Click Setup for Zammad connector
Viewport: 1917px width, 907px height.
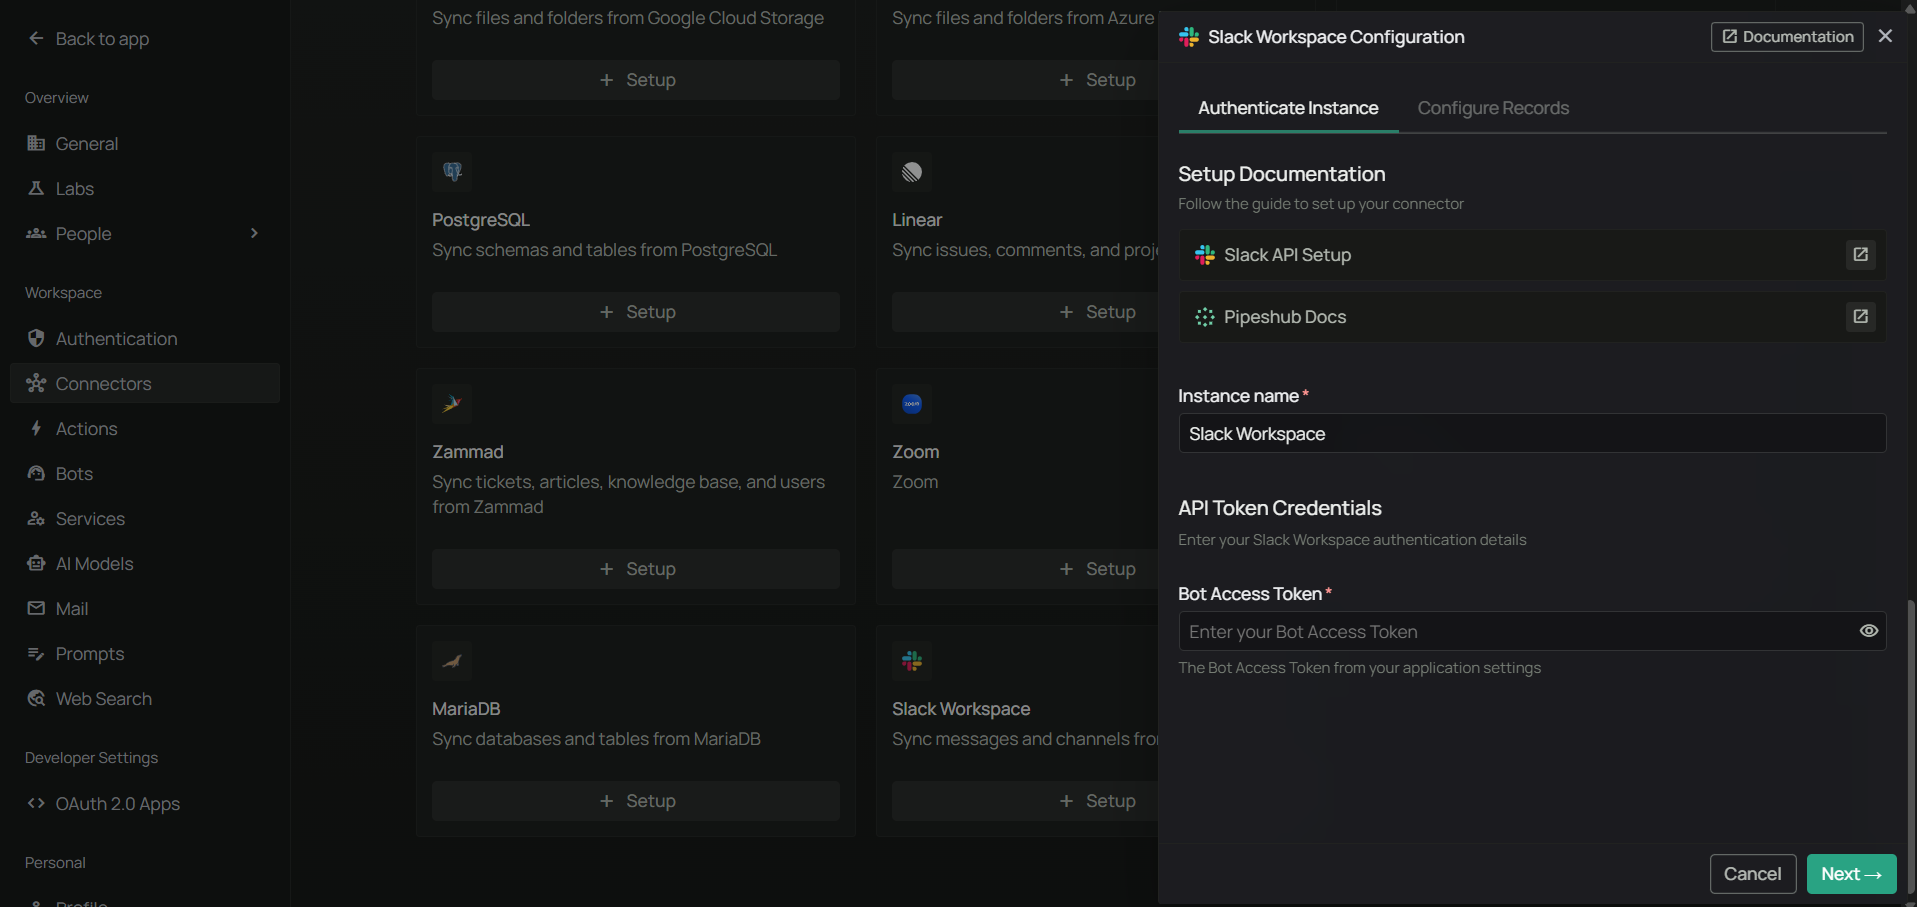[x=636, y=569]
